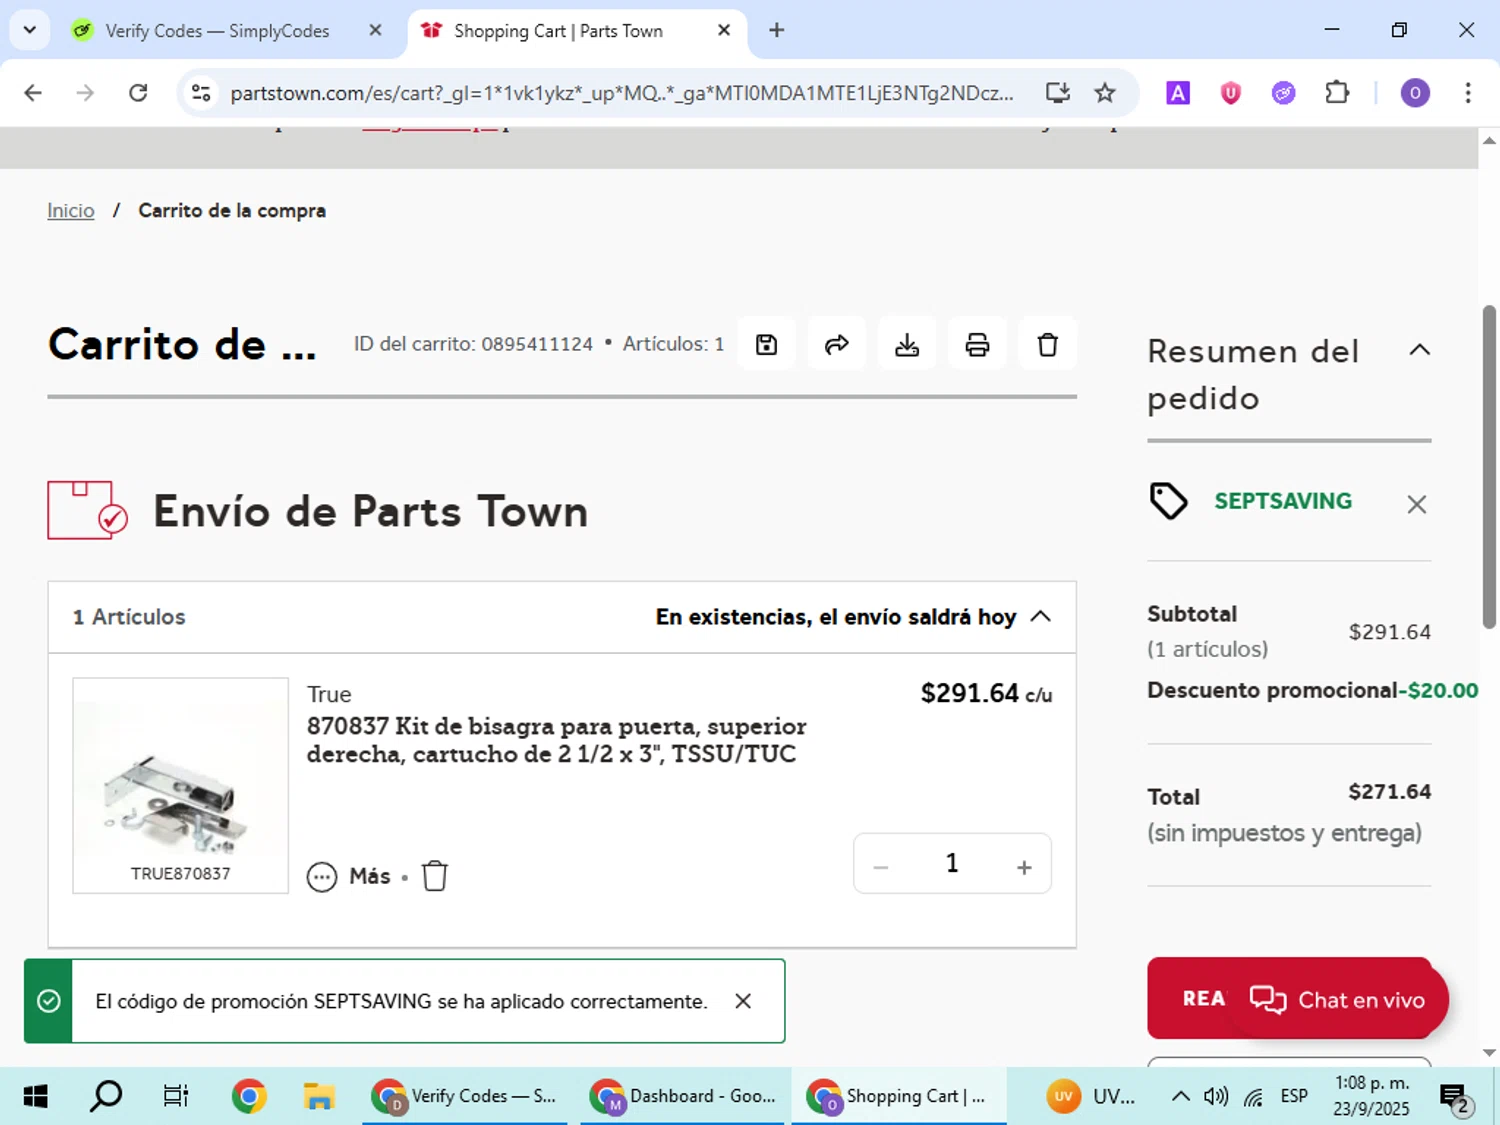Switch to Verify Codes SimplyCodes tab

(x=217, y=31)
